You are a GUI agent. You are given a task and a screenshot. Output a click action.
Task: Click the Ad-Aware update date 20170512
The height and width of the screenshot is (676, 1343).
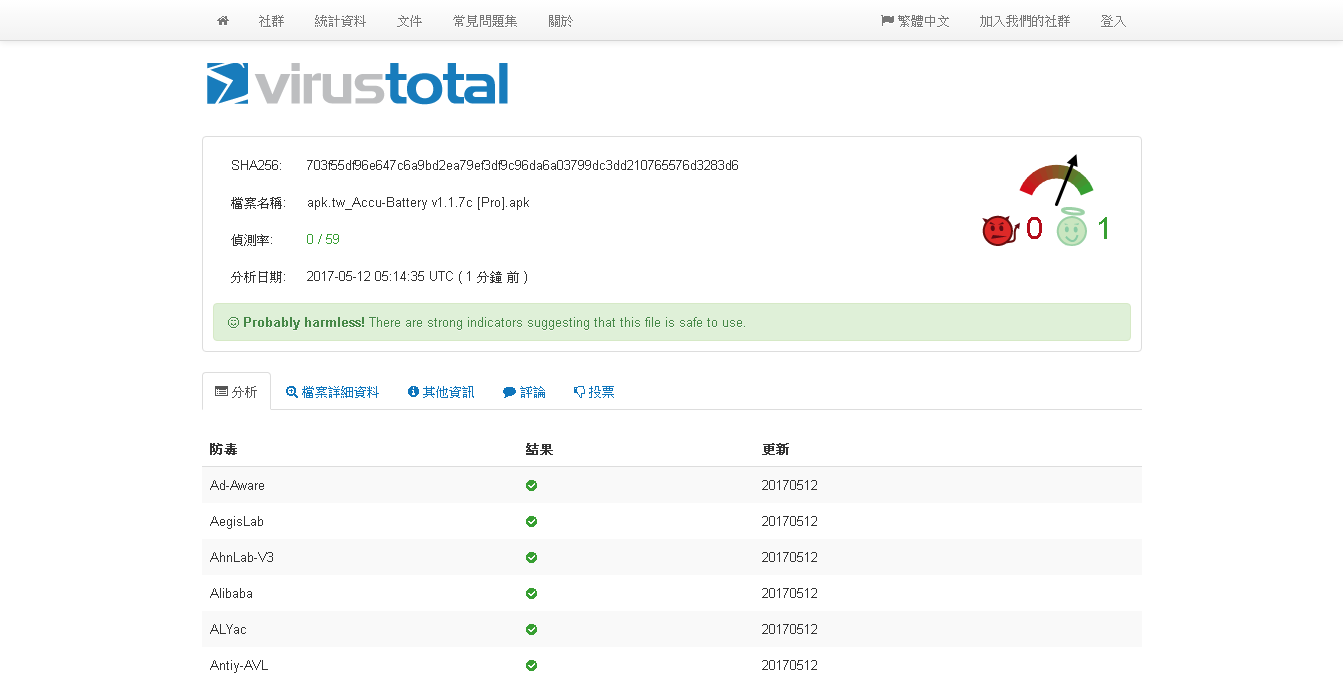(x=789, y=485)
